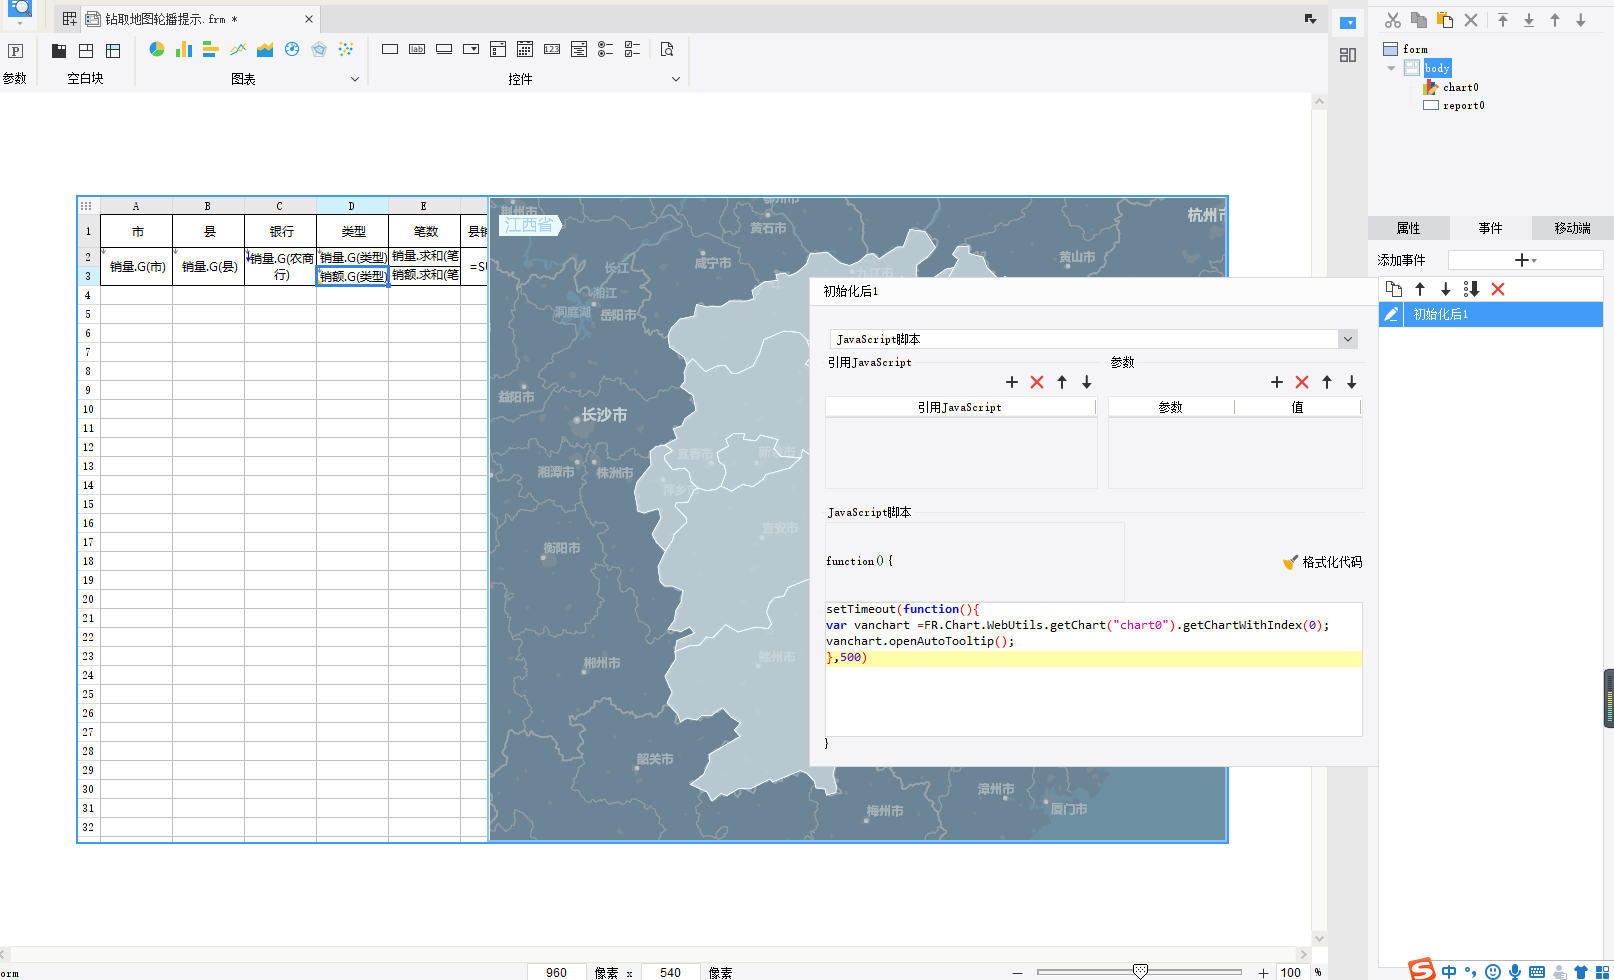The width and height of the screenshot is (1614, 980).
Task: Select chart0 in the widget tree
Action: pos(1460,87)
